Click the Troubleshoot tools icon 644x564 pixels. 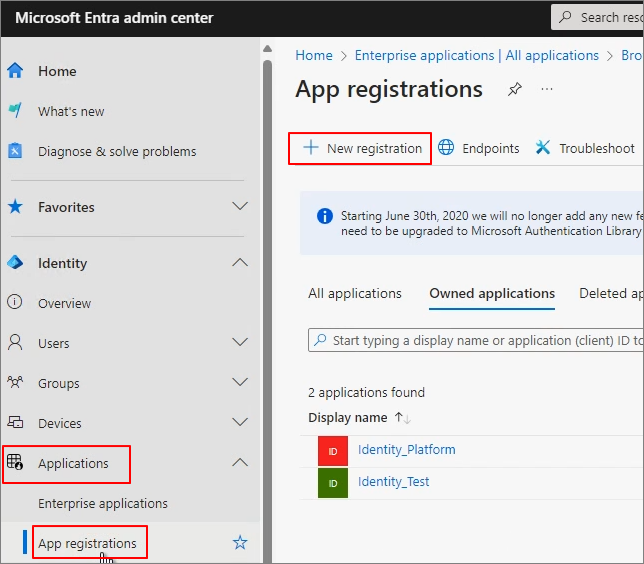pyautogui.click(x=543, y=147)
